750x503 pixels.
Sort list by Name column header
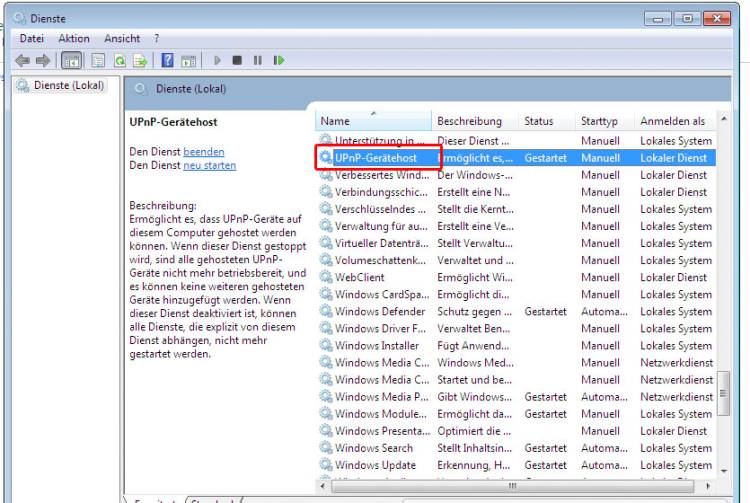[336, 121]
